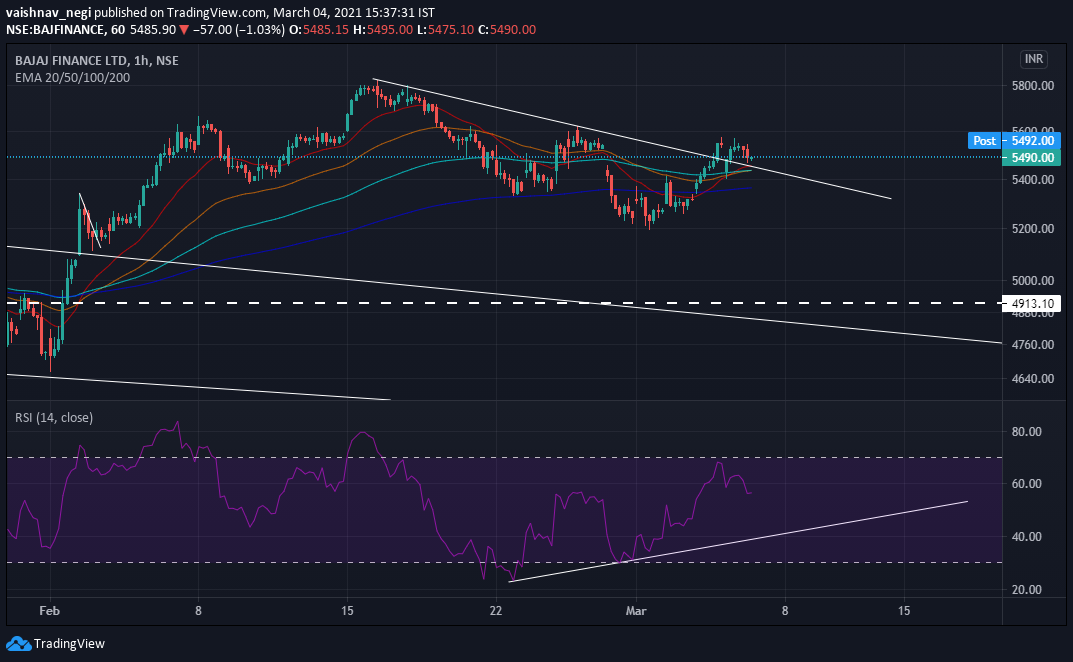
Task: Select the close value 5490.00 in header
Action: 513,29
